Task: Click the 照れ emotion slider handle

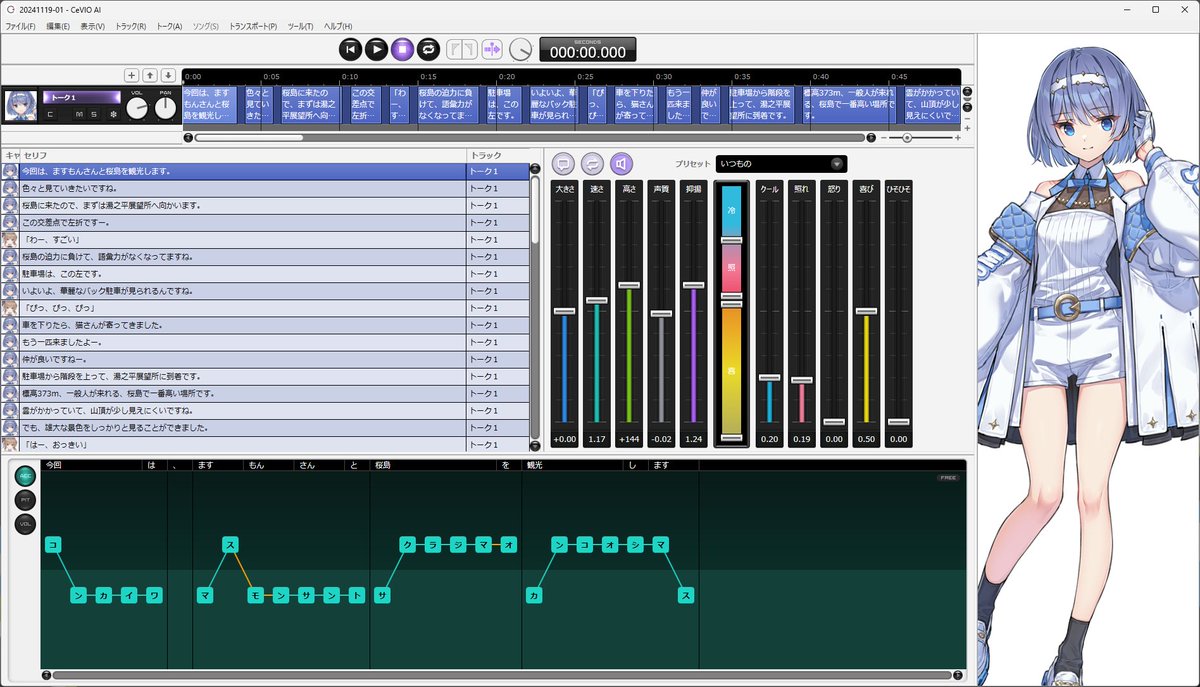Action: [801, 379]
